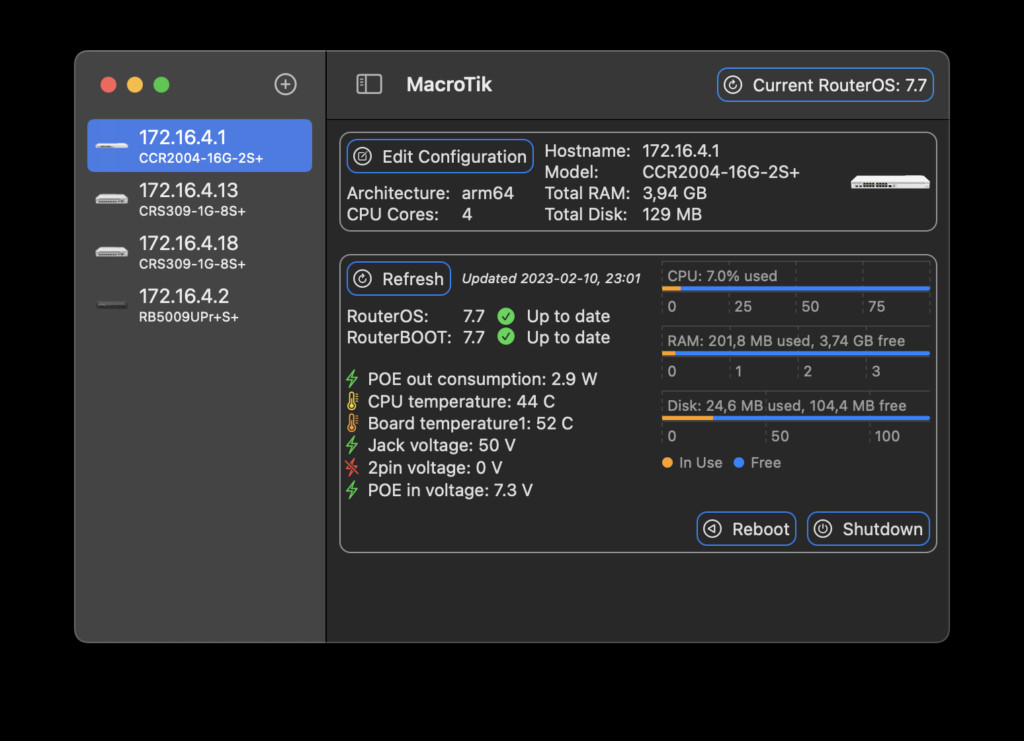Click the Board temperature1 thermometer icon
1024x741 pixels.
352,423
